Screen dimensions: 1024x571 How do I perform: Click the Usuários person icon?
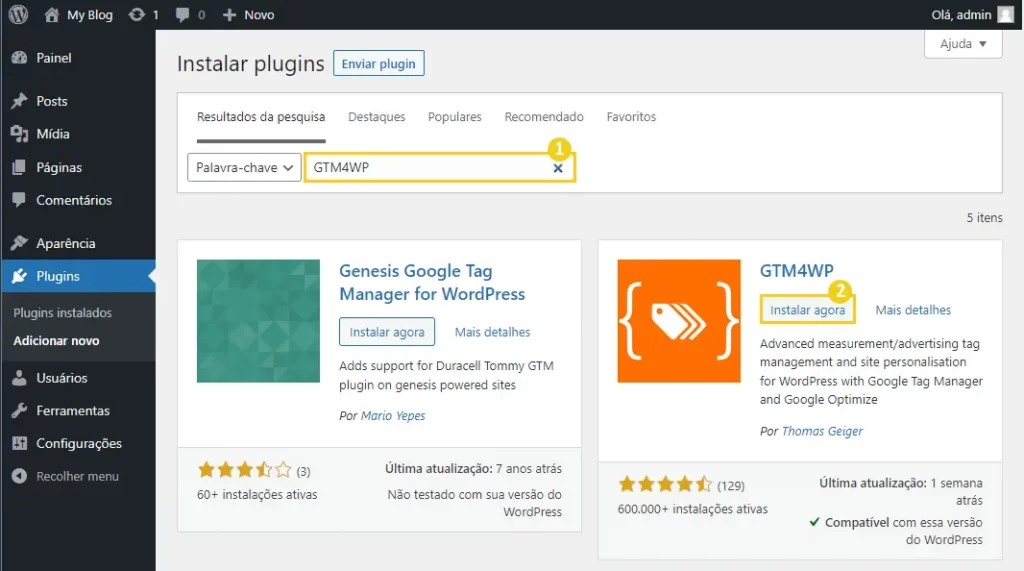click(20, 378)
